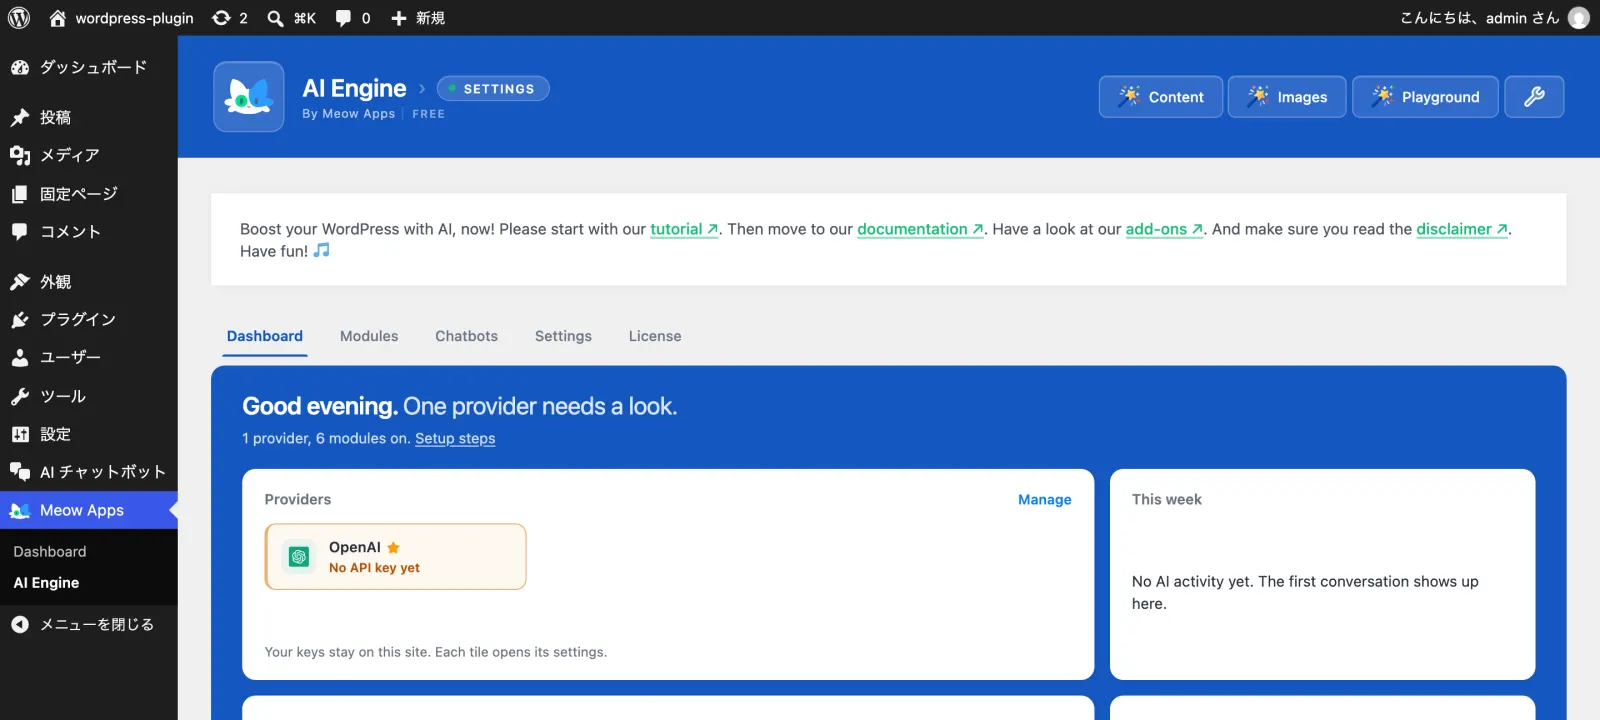Select the Dashboard tab
This screenshot has height=720, width=1600.
tap(265, 336)
